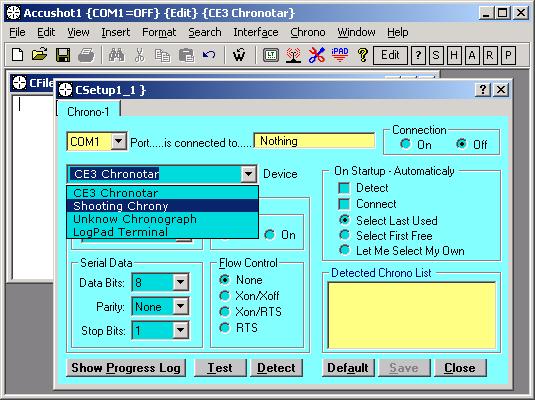Set Flow Control to None

[225, 280]
